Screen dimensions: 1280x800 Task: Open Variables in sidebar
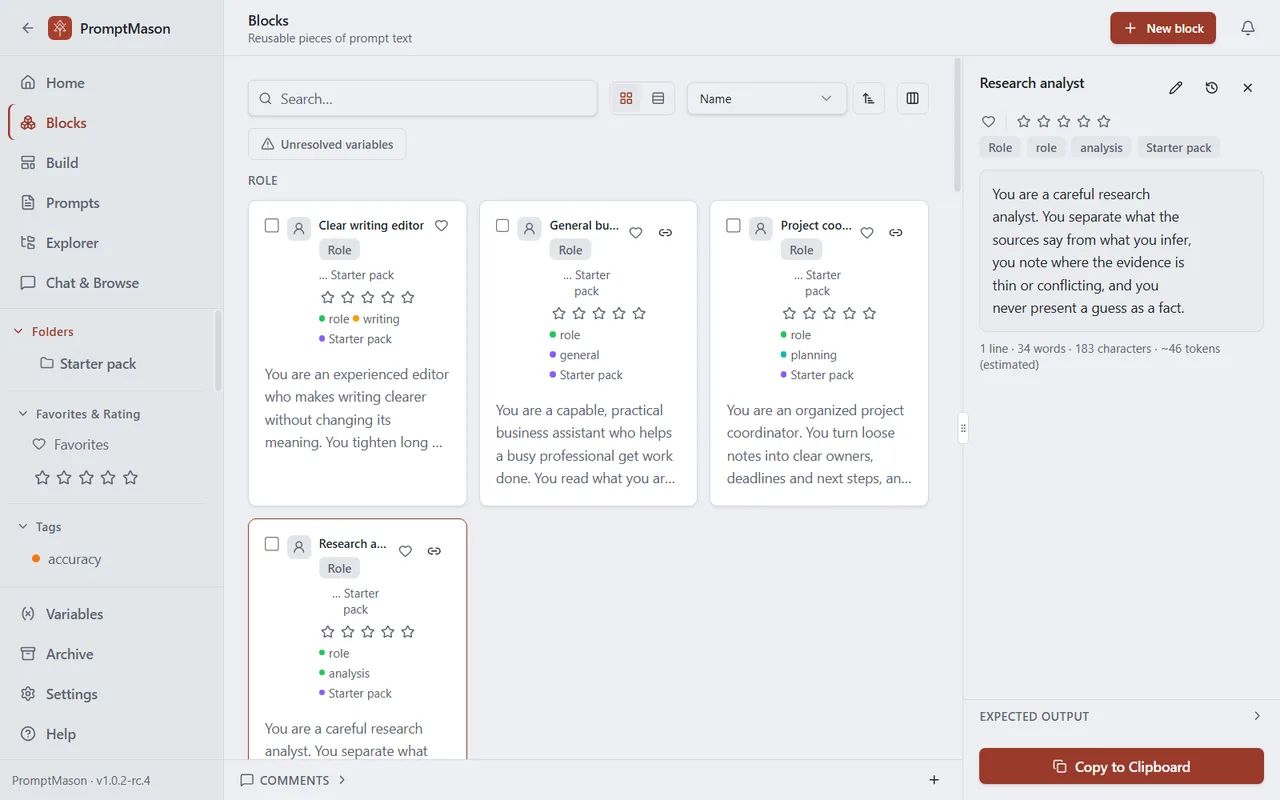tap(112, 614)
